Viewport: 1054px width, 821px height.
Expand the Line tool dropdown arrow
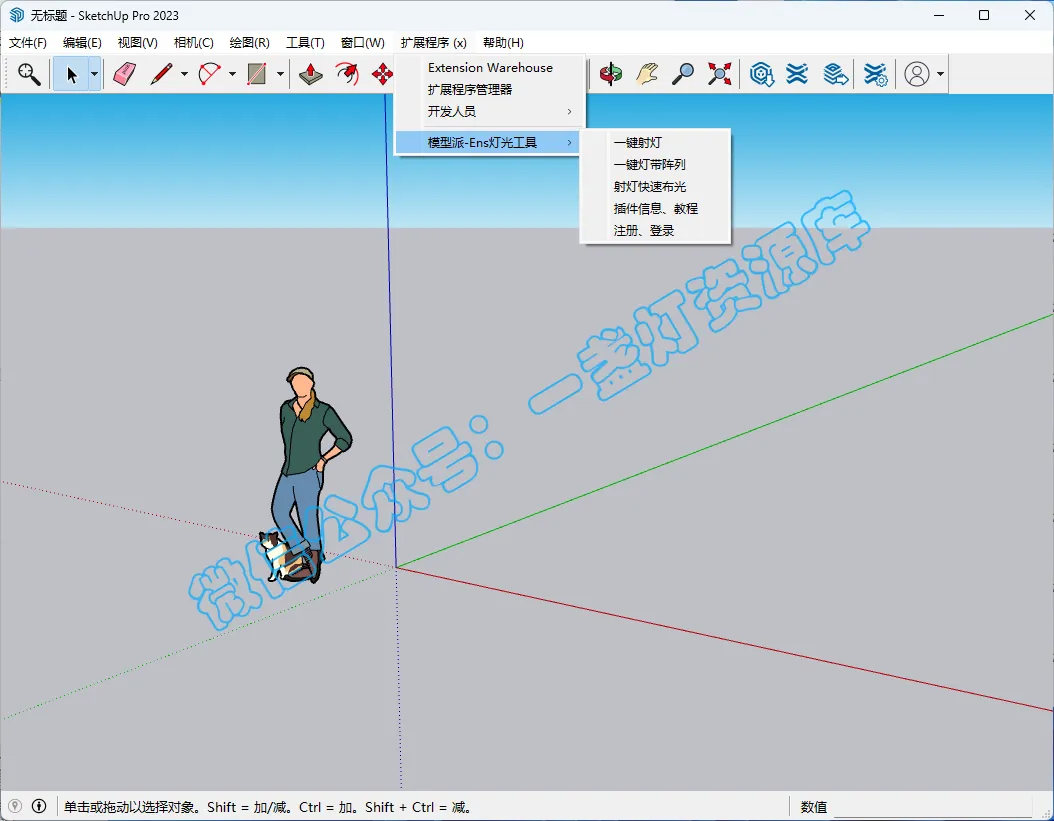tap(184, 74)
